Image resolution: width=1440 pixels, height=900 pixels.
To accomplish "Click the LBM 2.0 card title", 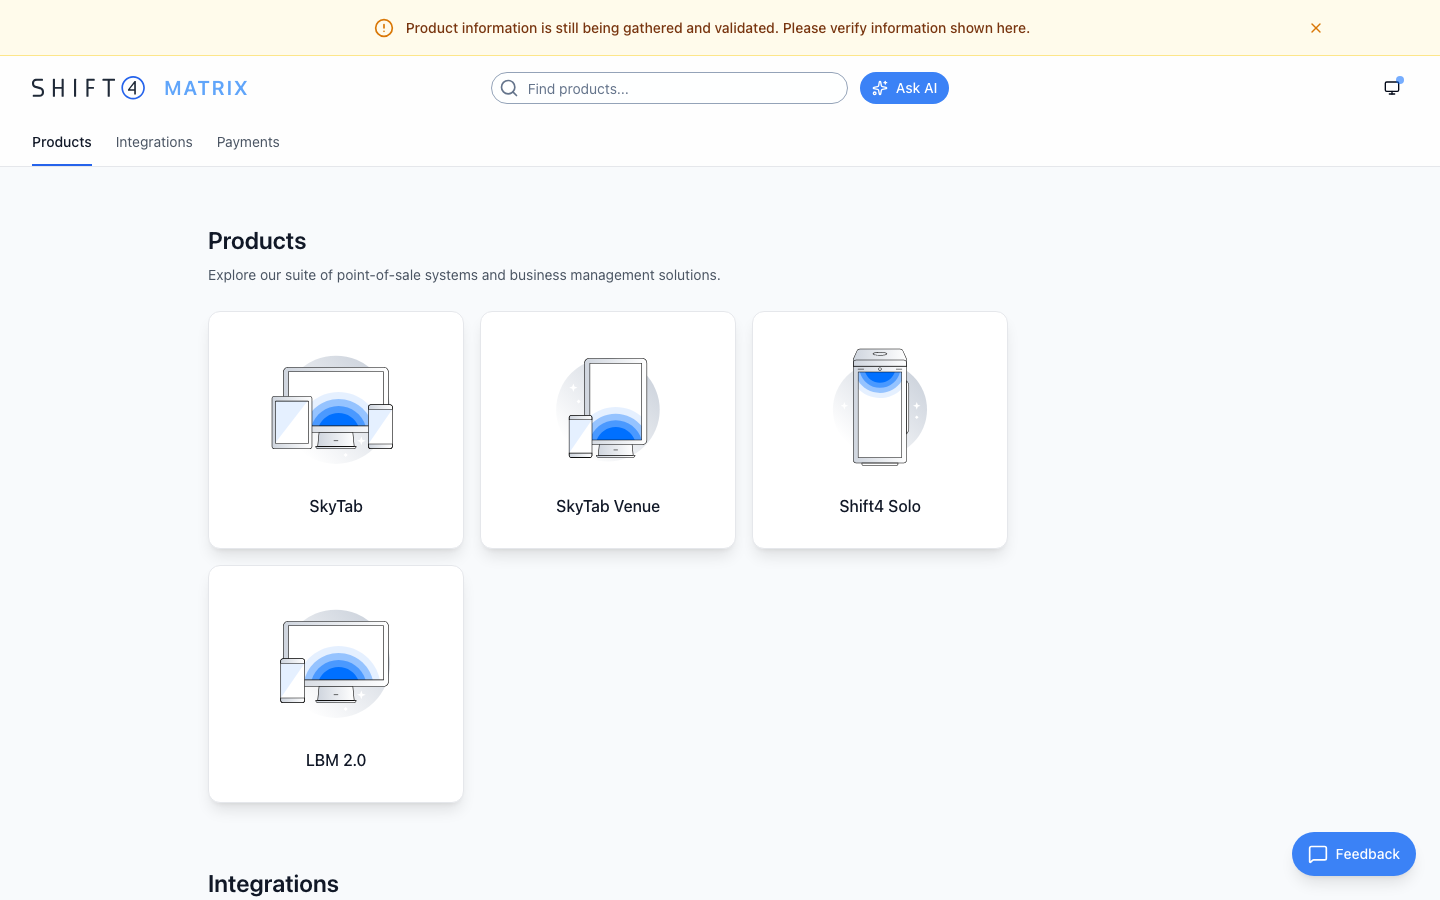I will coord(336,760).
